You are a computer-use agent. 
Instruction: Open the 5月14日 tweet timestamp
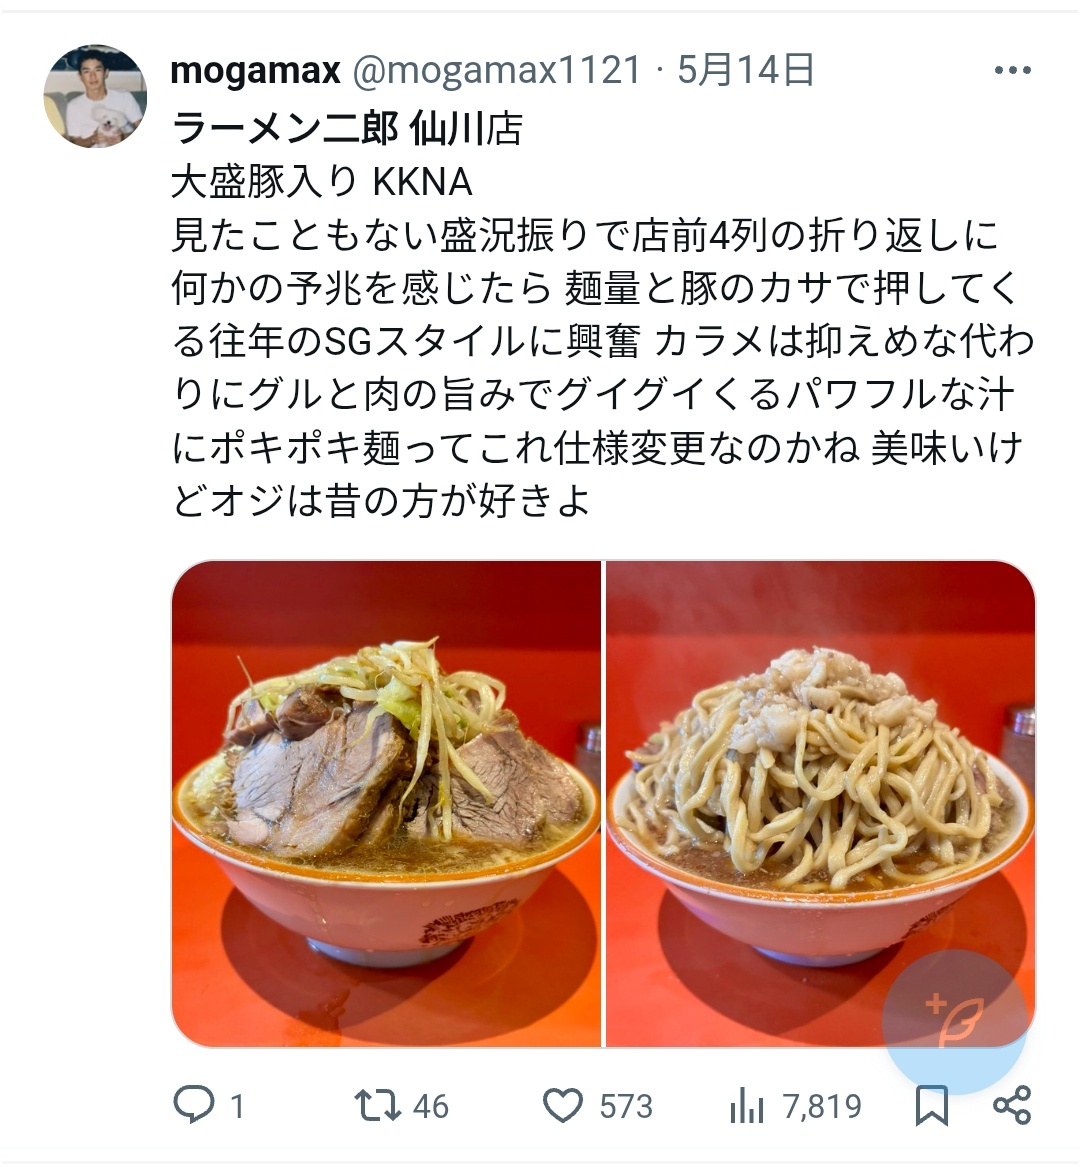point(745,71)
